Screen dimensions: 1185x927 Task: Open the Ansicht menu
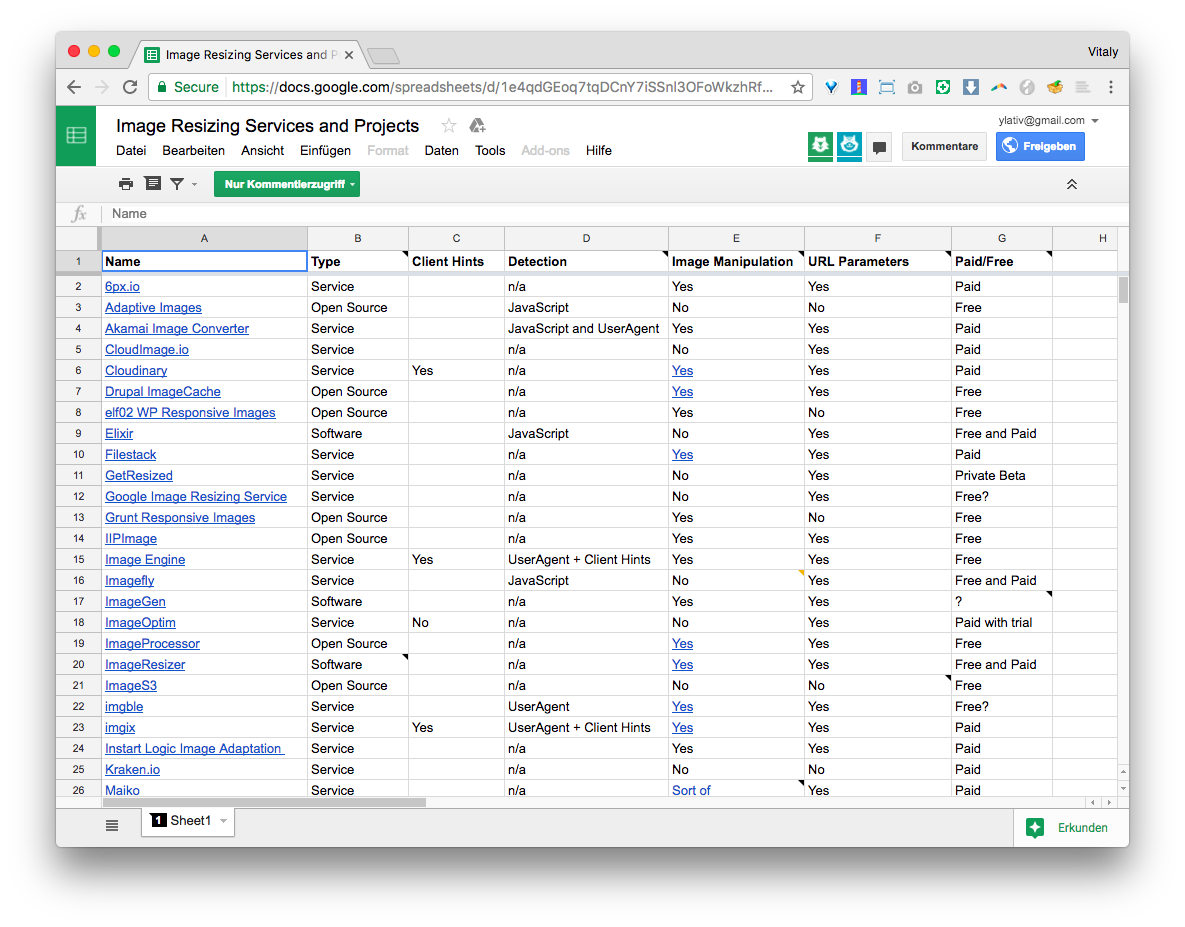(262, 150)
